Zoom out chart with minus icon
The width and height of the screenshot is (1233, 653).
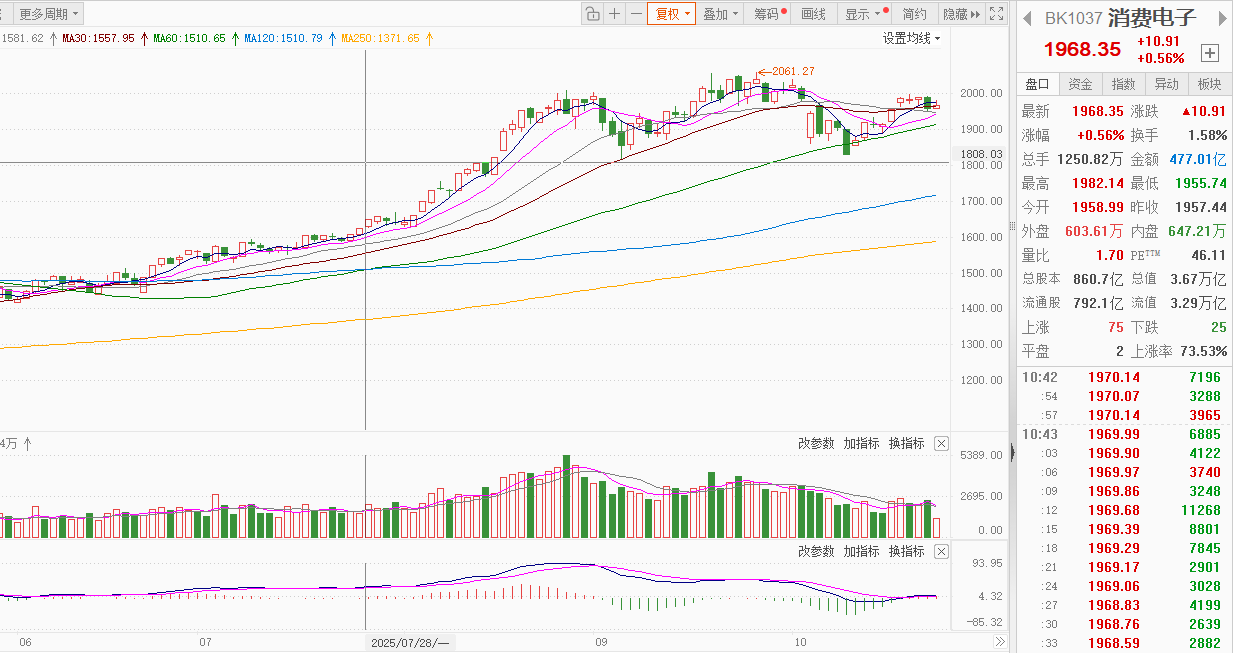tap(636, 14)
